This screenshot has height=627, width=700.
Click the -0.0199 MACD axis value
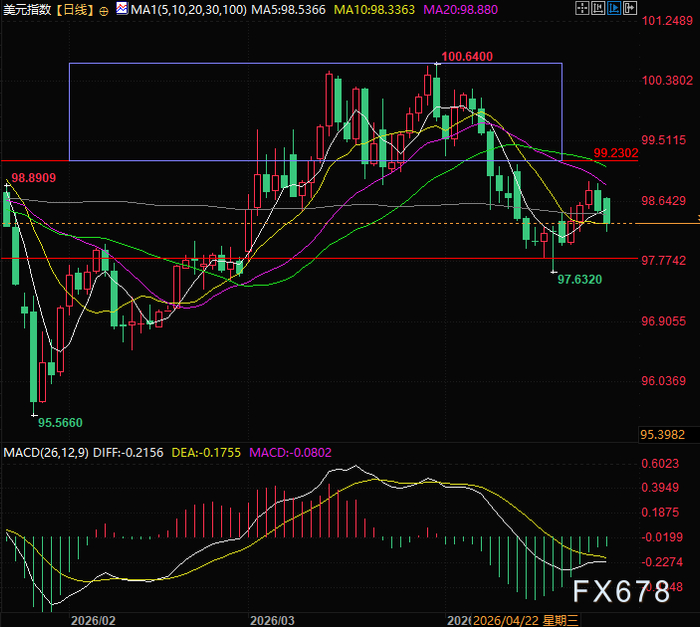coord(662,537)
